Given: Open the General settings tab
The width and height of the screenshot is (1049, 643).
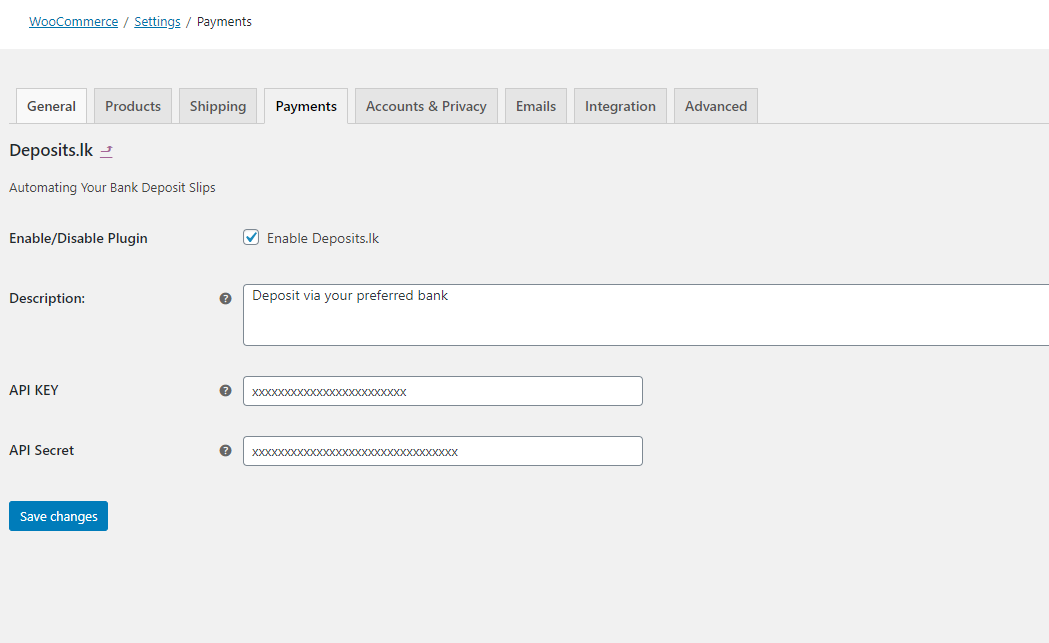Looking at the screenshot, I should [x=52, y=106].
